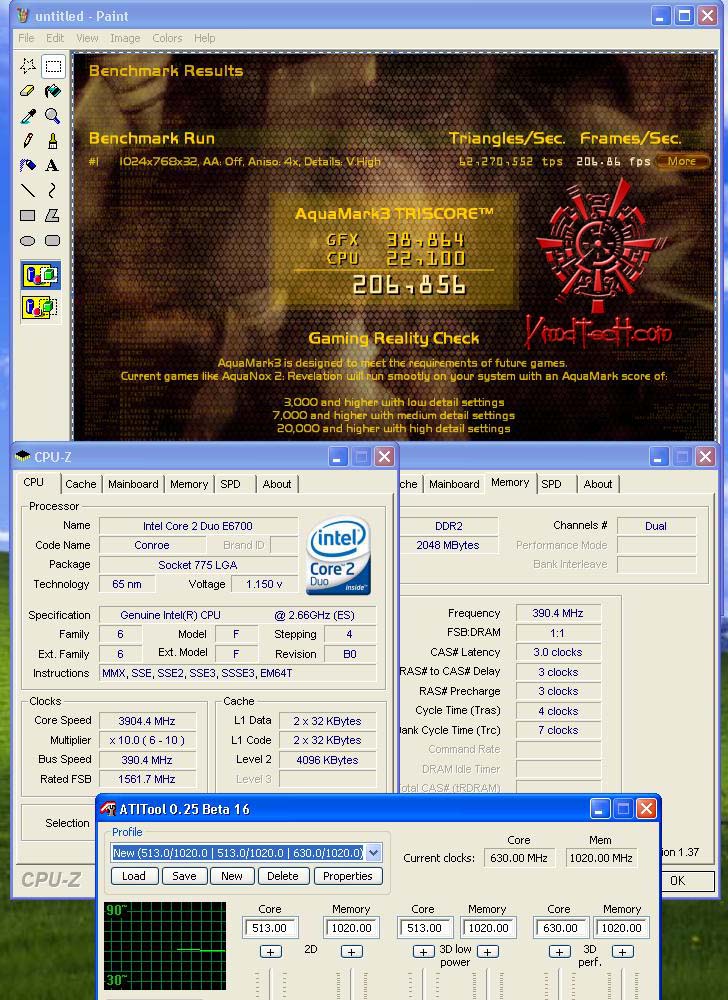Click the 3D low power Memory plus button

pos(488,952)
